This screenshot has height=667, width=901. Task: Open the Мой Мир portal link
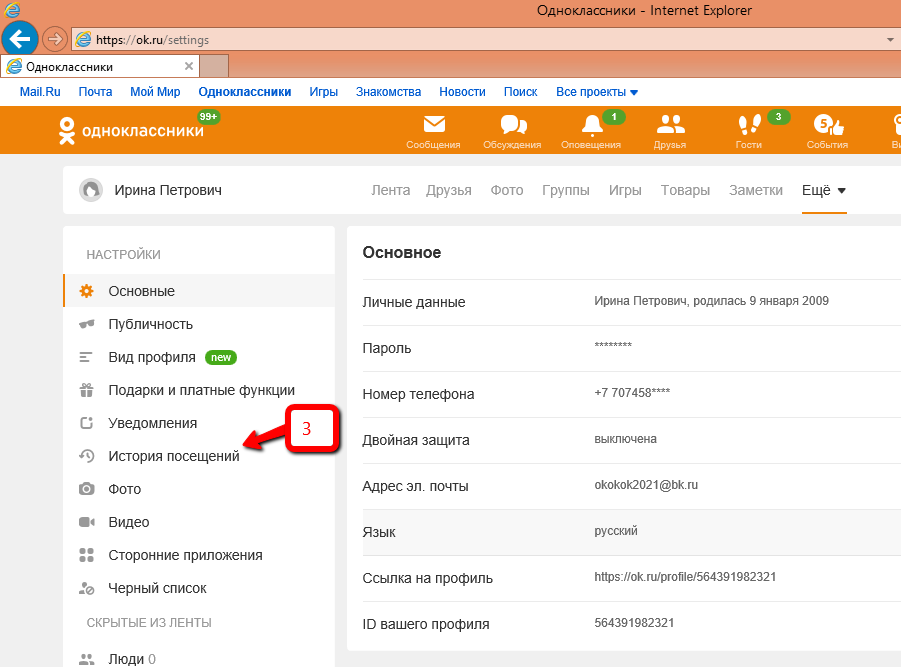click(155, 92)
